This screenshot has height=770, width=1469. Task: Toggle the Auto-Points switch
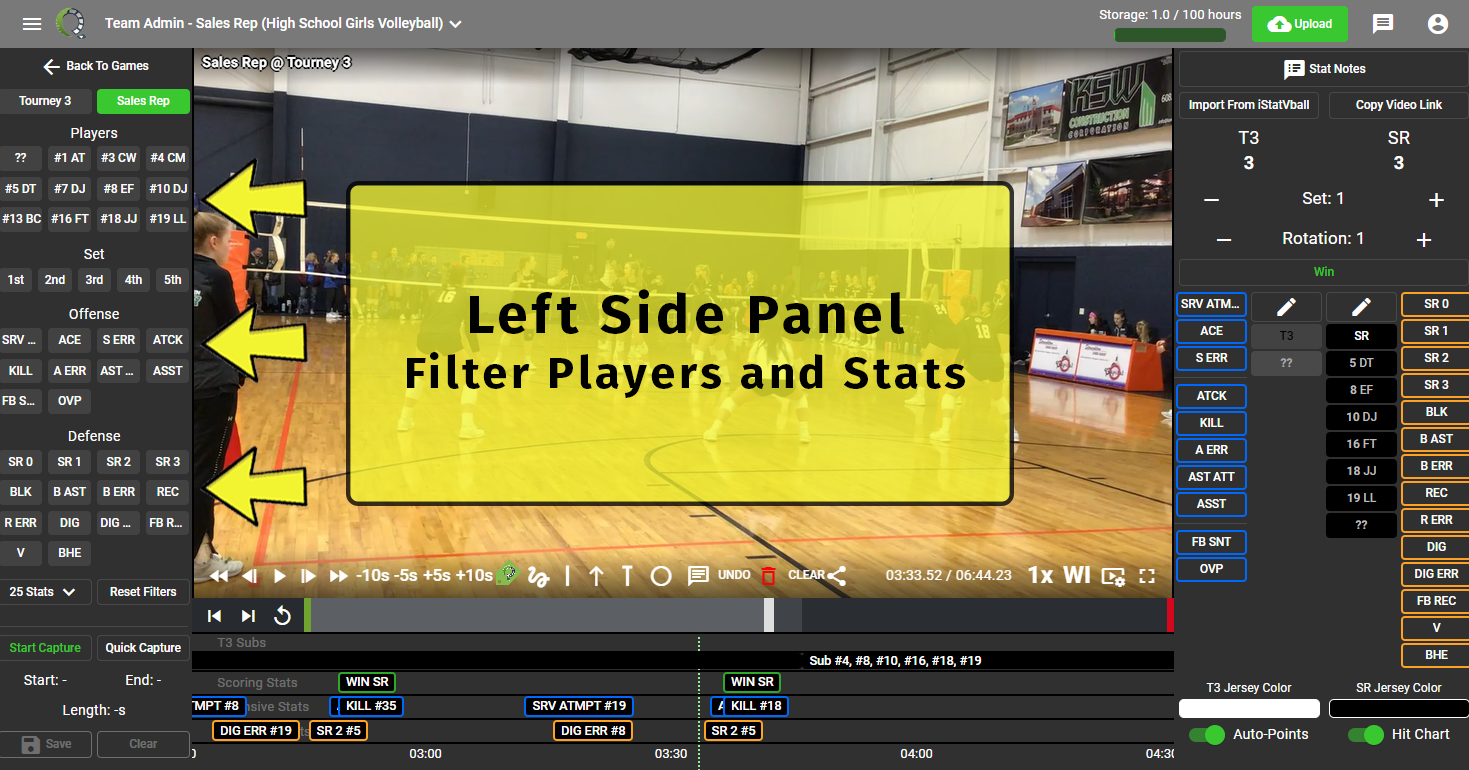1208,735
